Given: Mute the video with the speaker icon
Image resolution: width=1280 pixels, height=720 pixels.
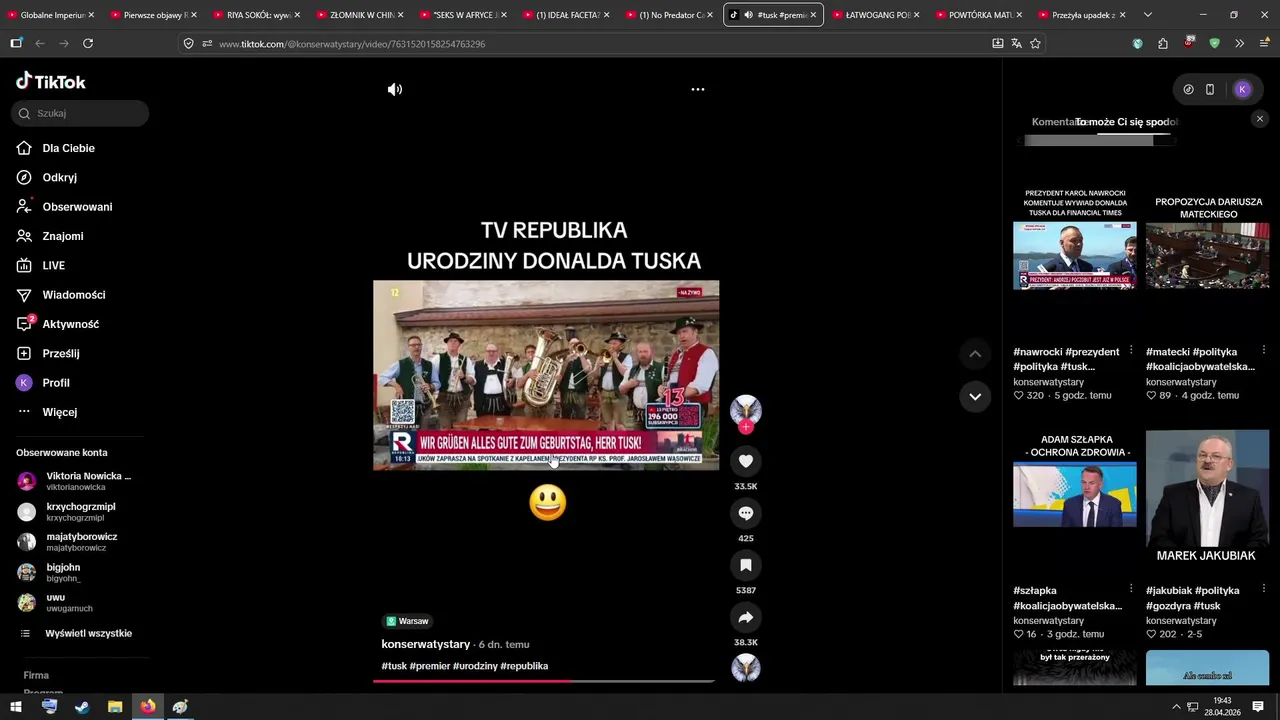Looking at the screenshot, I should 395,89.
